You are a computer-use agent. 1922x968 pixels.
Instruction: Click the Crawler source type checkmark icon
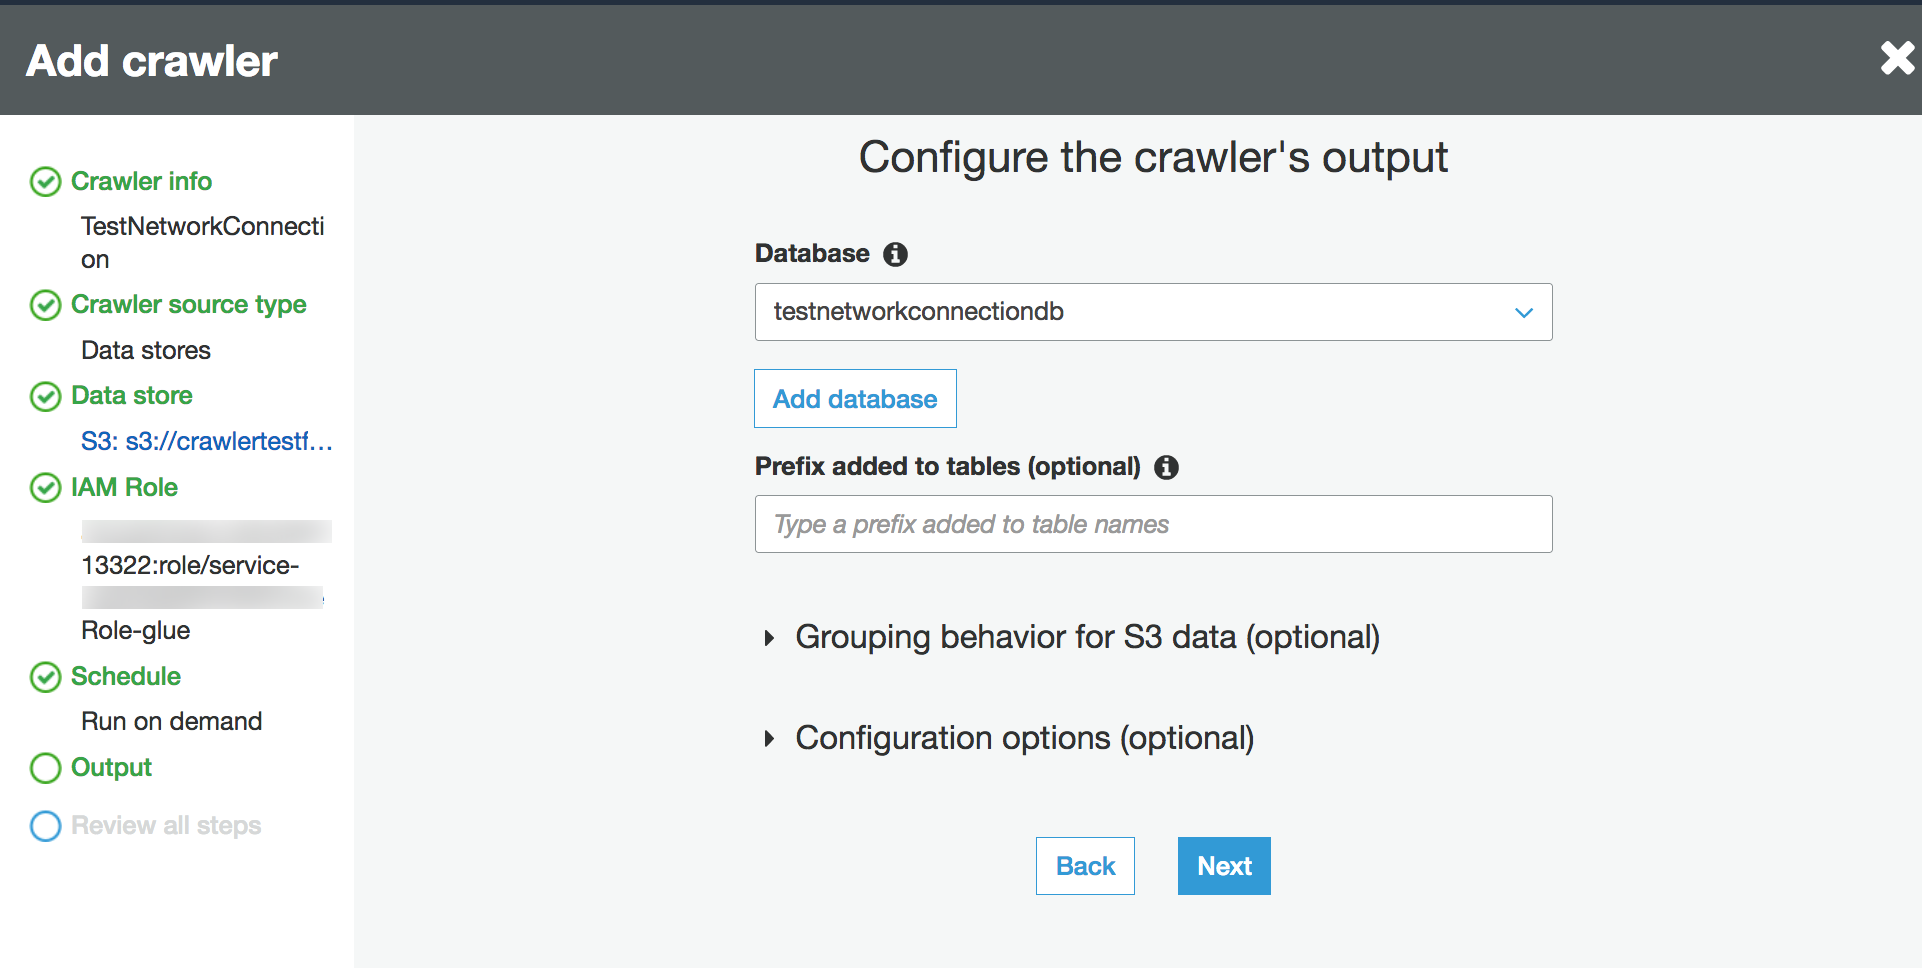point(45,305)
